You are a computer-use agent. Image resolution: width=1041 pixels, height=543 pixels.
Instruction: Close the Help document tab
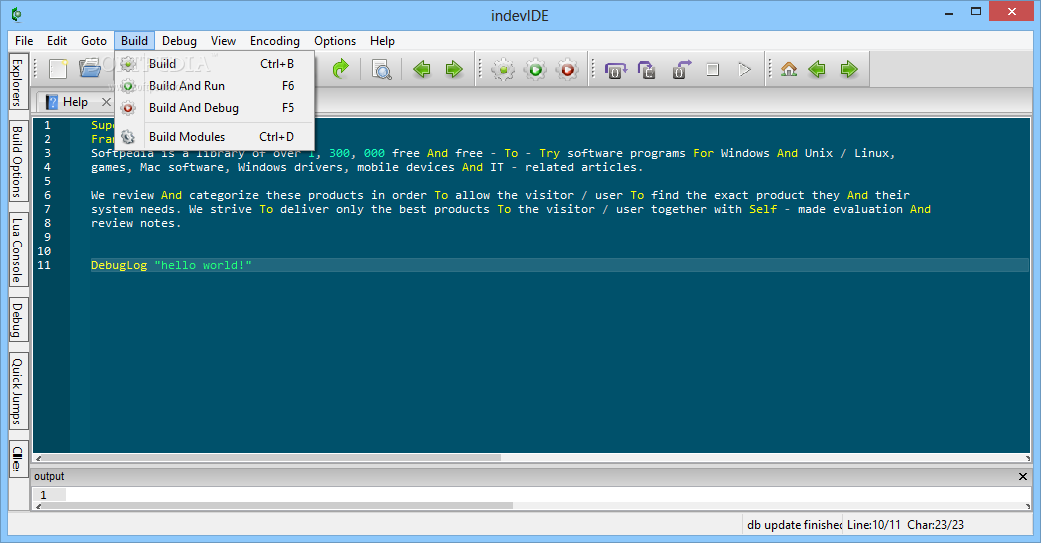pos(106,102)
